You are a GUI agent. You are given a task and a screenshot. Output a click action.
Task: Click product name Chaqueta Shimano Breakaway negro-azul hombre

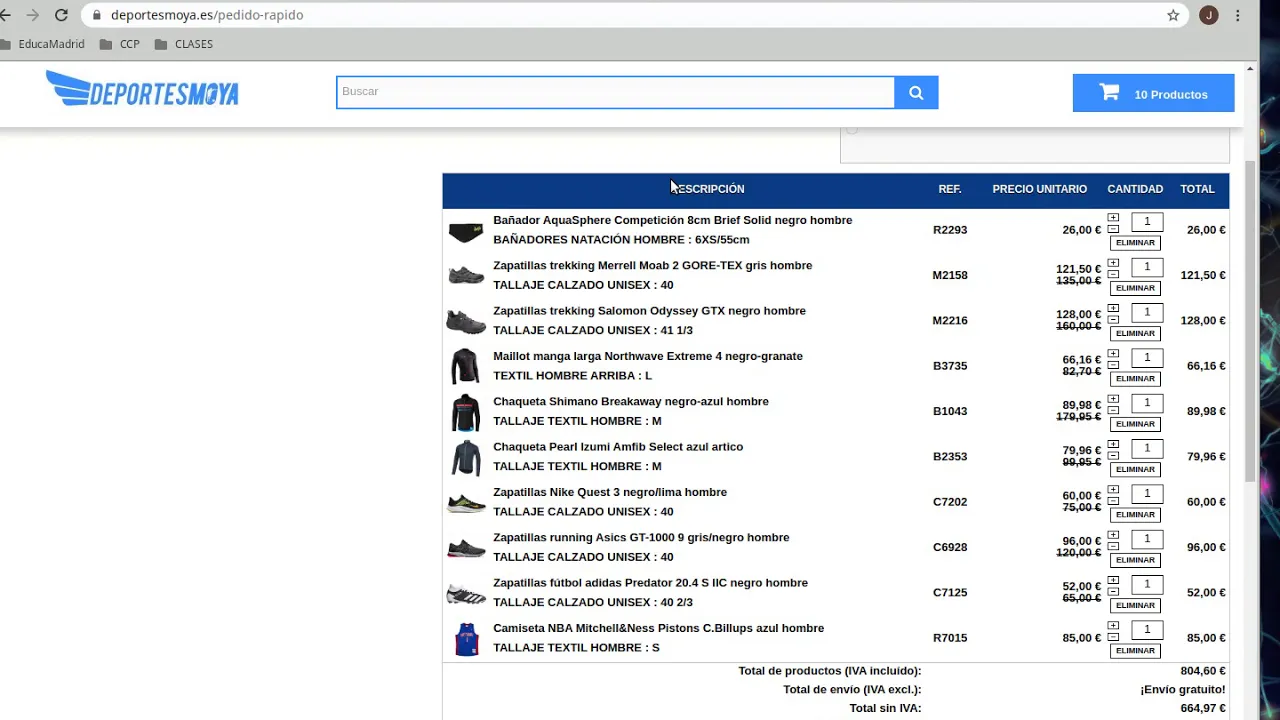[x=631, y=401]
